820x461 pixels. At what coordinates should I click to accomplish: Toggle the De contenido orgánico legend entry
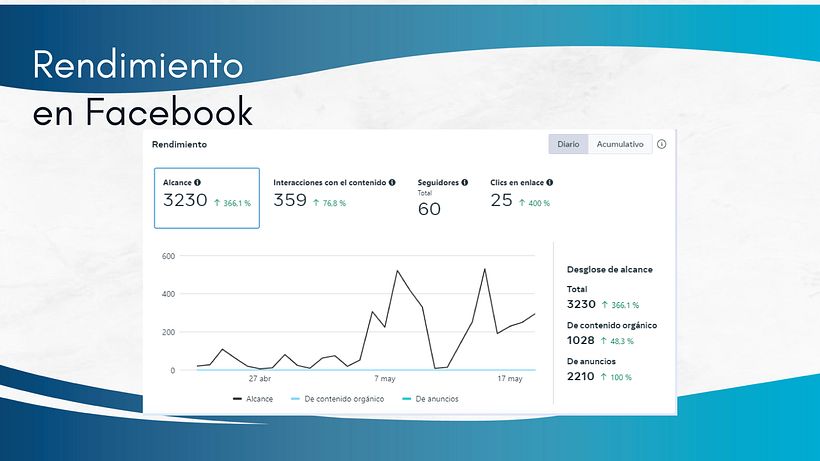point(337,399)
